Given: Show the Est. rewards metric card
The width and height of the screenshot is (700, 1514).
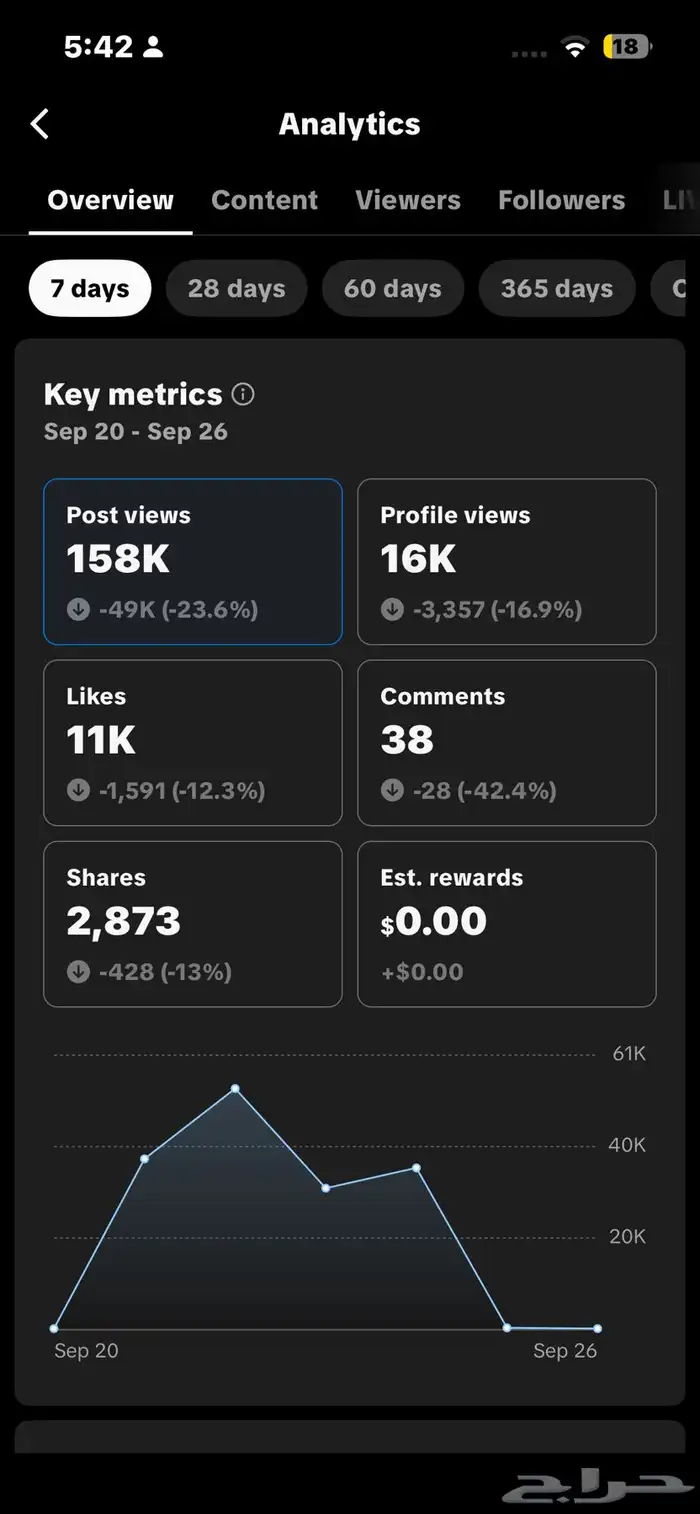Looking at the screenshot, I should click(x=506, y=923).
